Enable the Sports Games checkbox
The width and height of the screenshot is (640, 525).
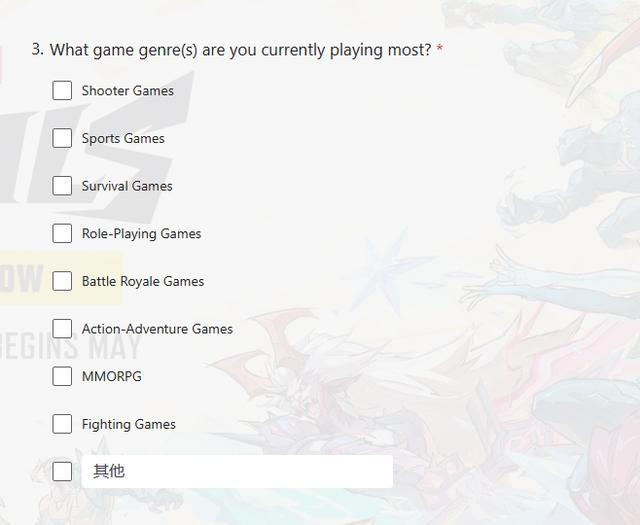pyautogui.click(x=62, y=138)
